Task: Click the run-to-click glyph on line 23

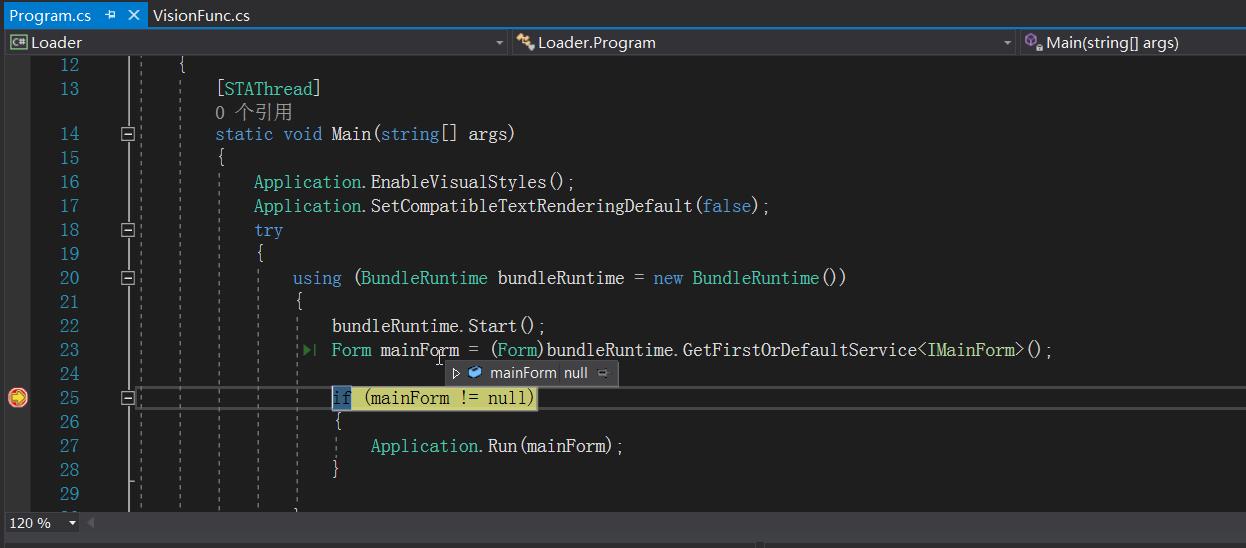Action: tap(310, 350)
